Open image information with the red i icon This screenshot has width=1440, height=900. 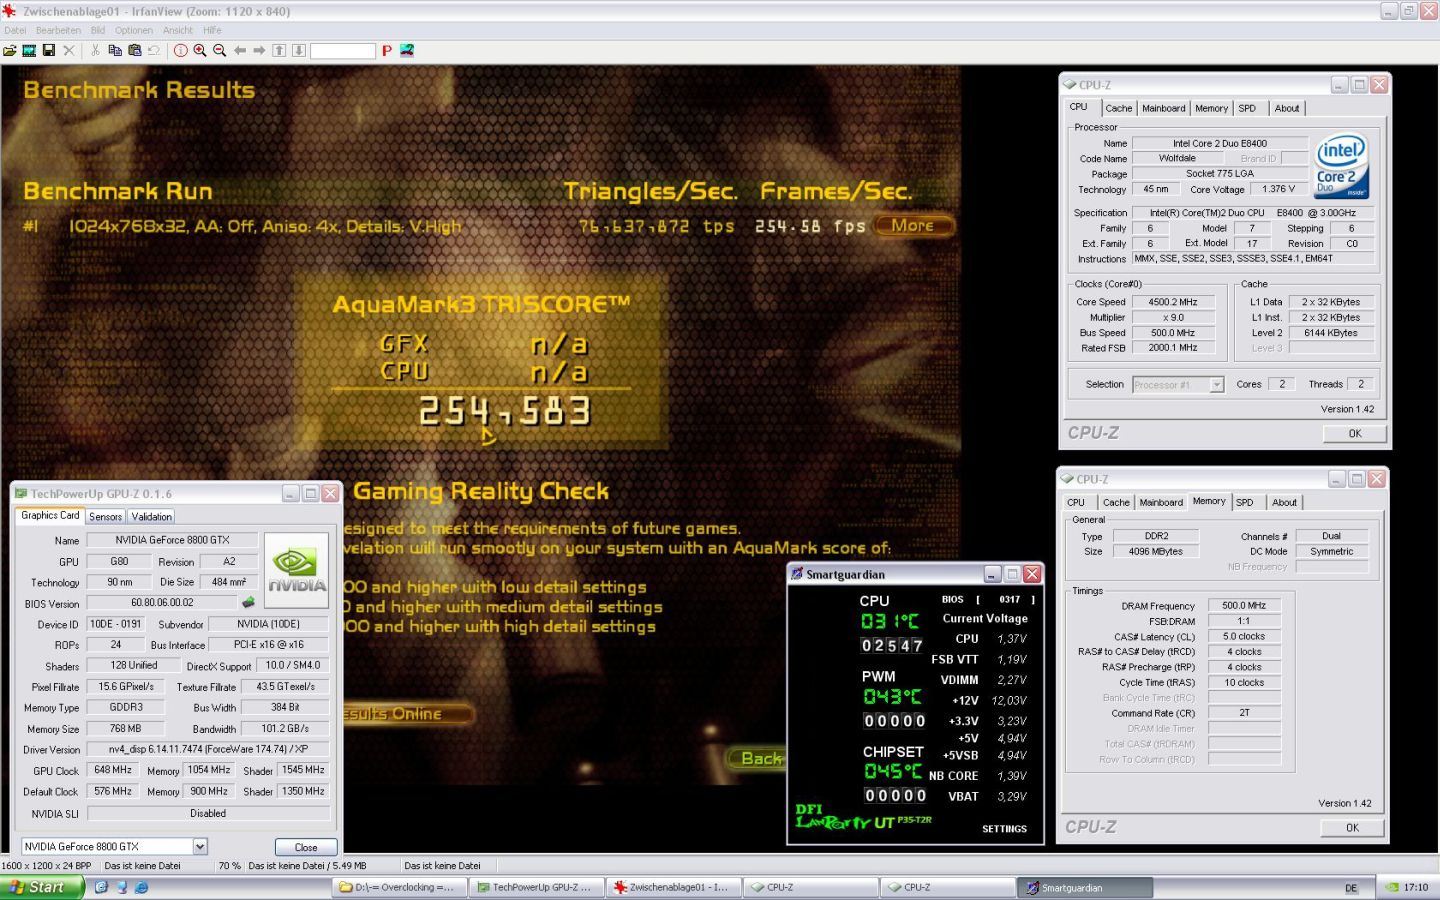(x=180, y=50)
